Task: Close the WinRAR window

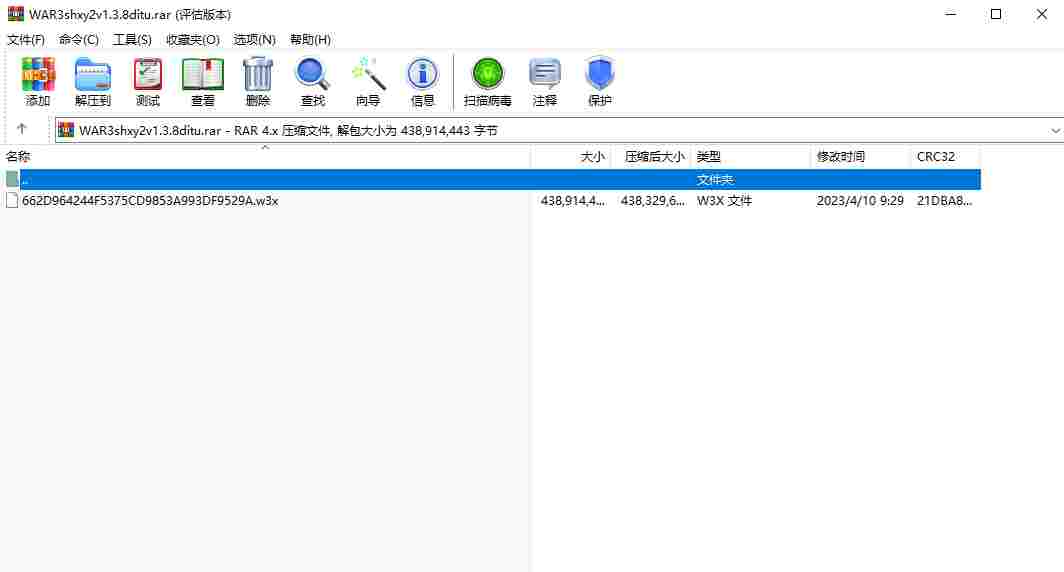Action: pos(1042,14)
